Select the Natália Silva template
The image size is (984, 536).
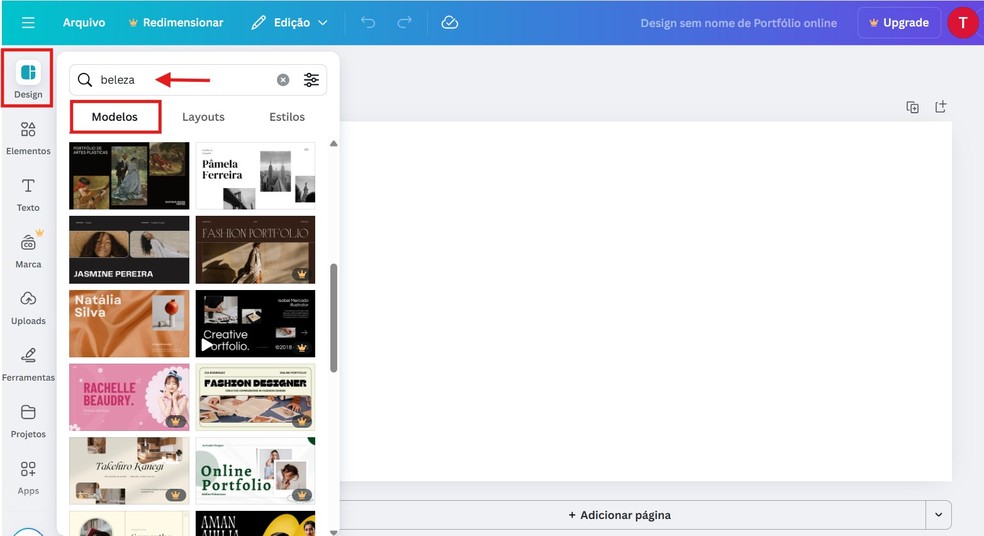[x=129, y=324]
